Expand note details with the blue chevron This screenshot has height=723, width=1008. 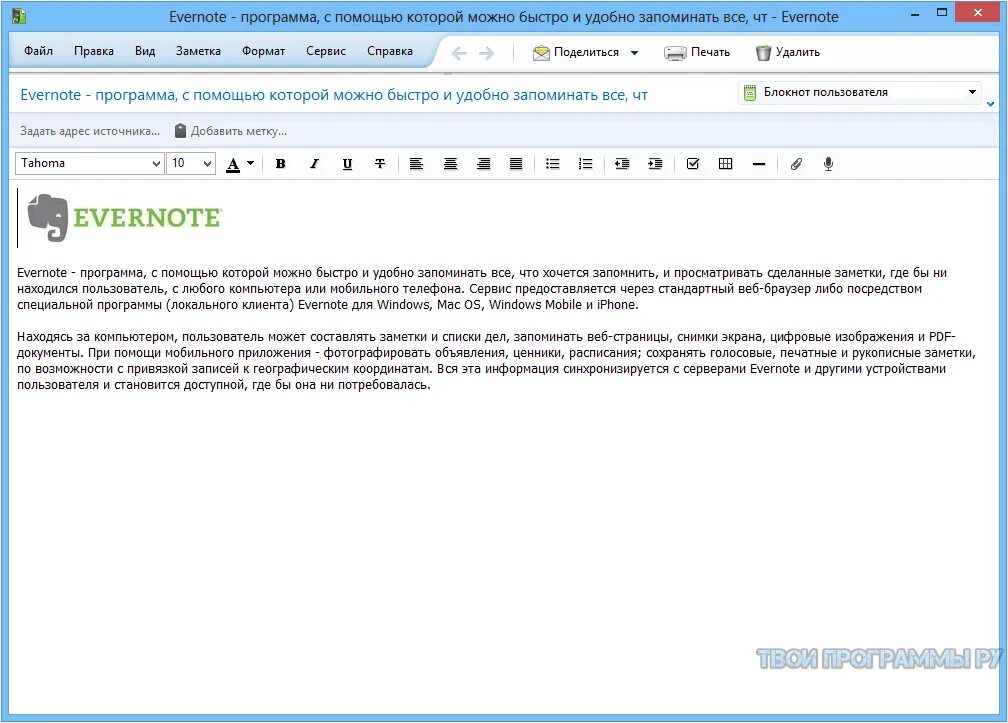[991, 104]
